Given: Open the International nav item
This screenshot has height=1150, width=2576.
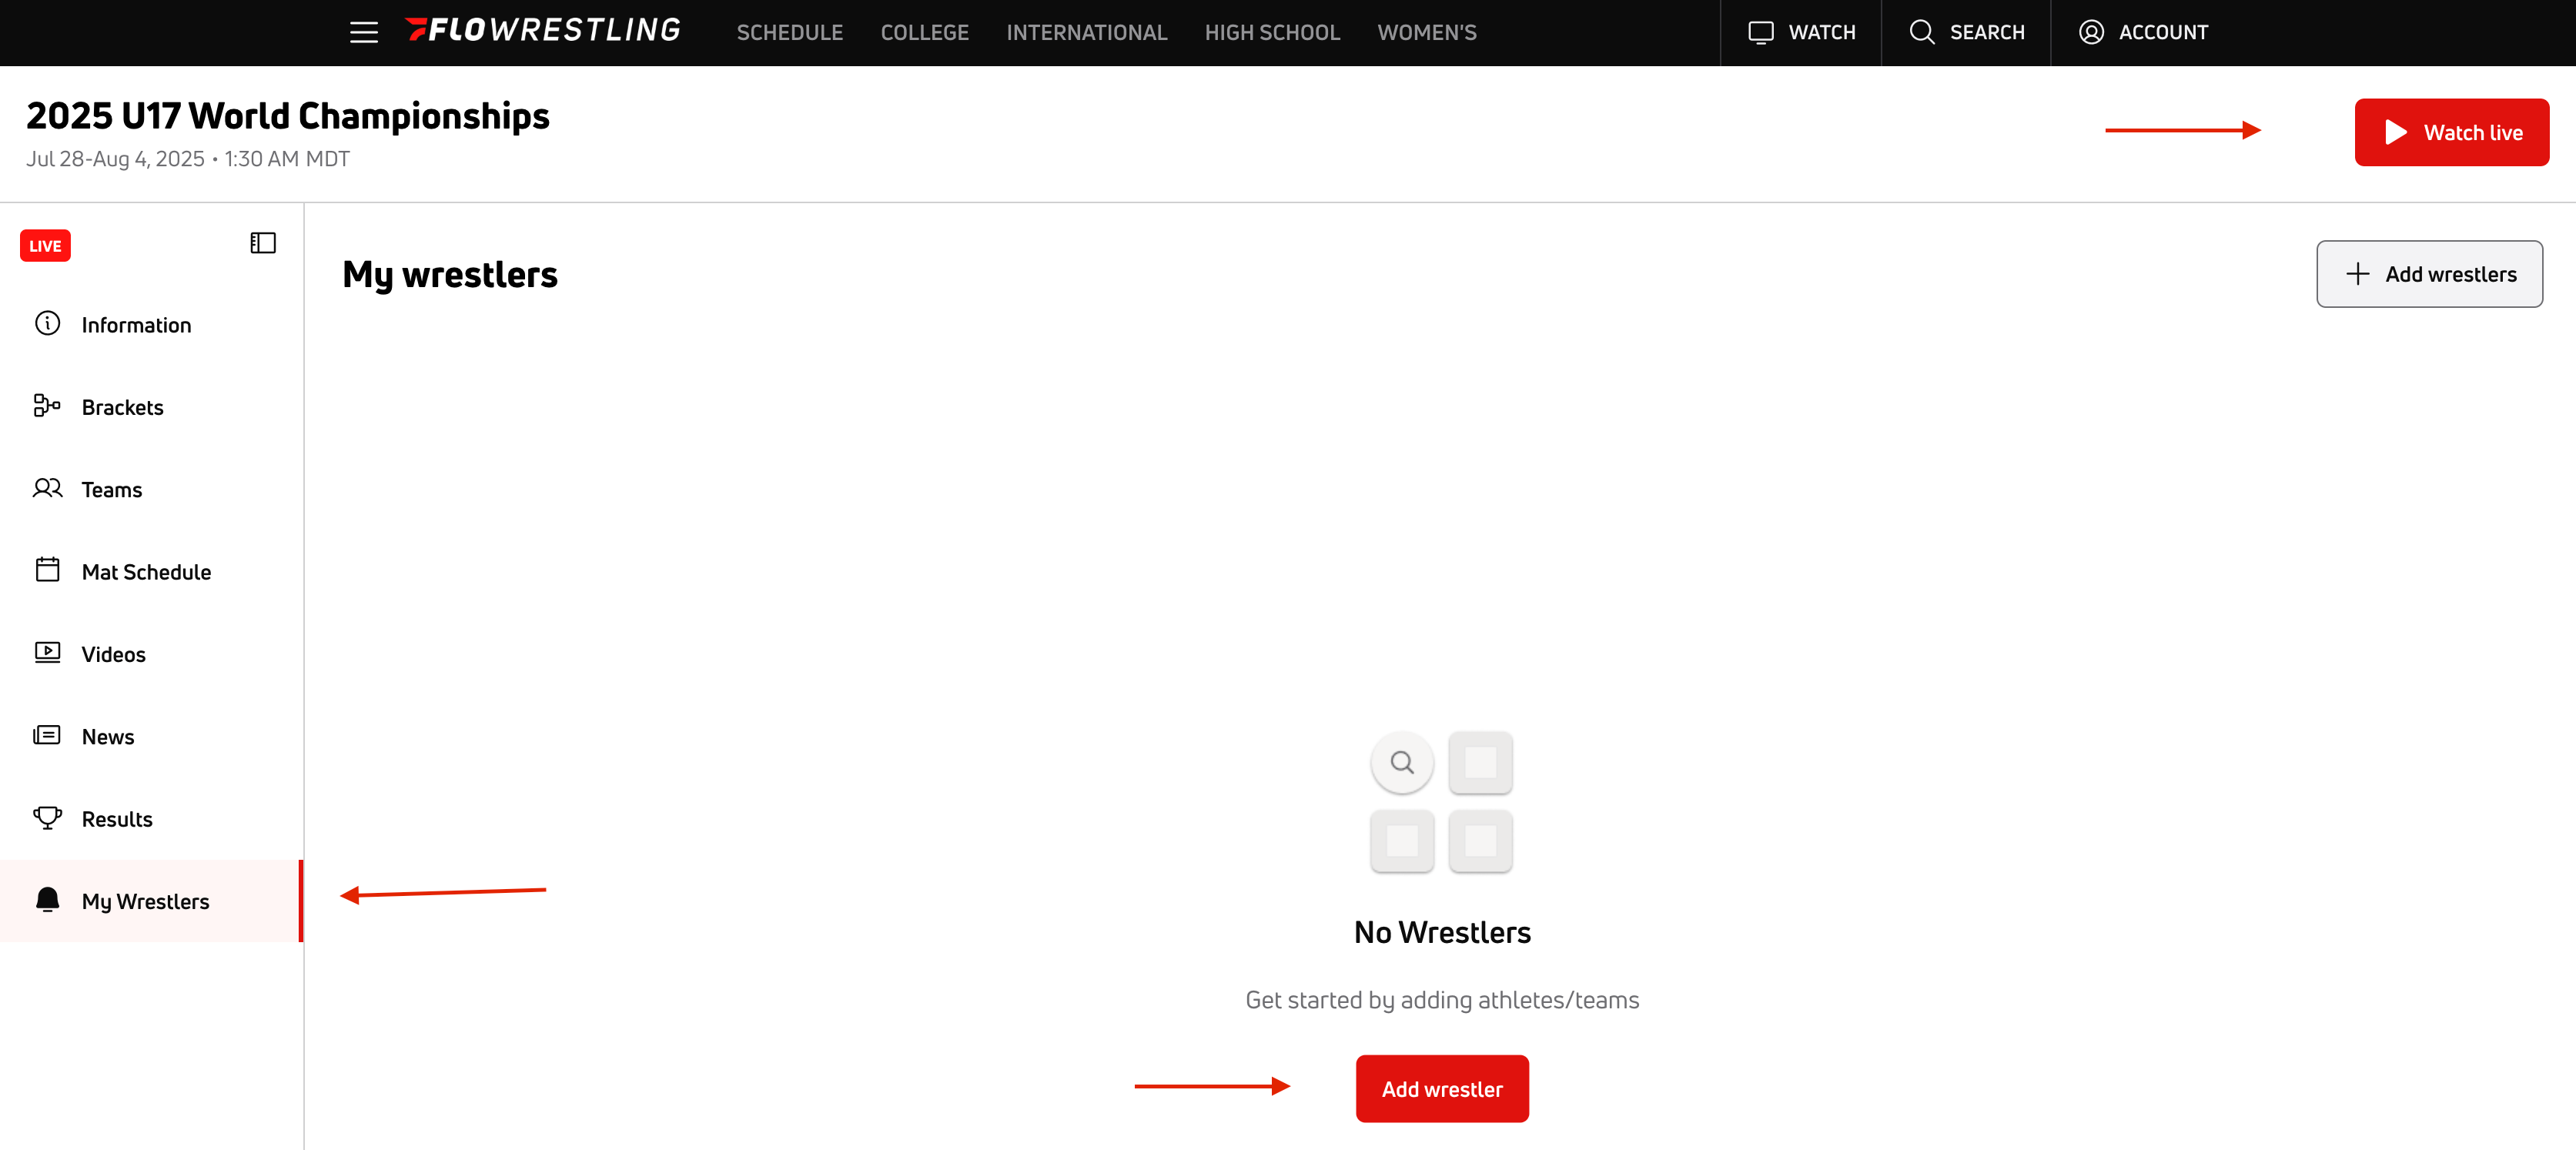Looking at the screenshot, I should coord(1086,32).
